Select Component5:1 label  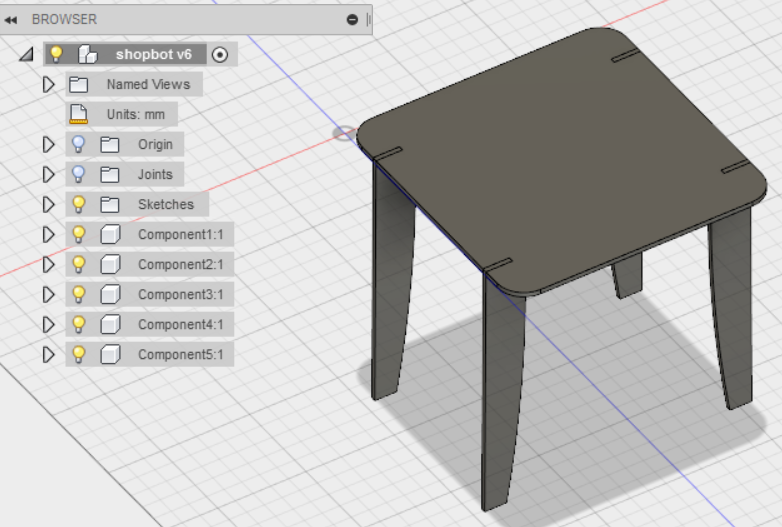coord(181,354)
